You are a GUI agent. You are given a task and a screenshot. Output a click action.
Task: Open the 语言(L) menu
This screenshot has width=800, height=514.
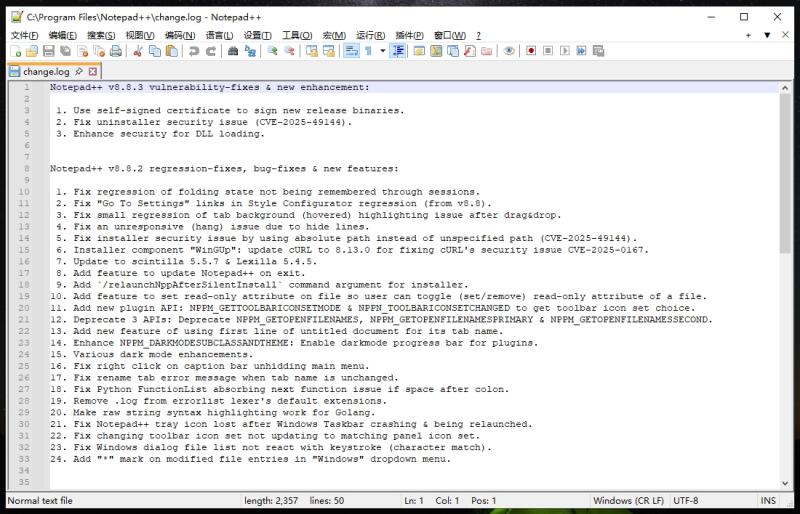tap(219, 35)
